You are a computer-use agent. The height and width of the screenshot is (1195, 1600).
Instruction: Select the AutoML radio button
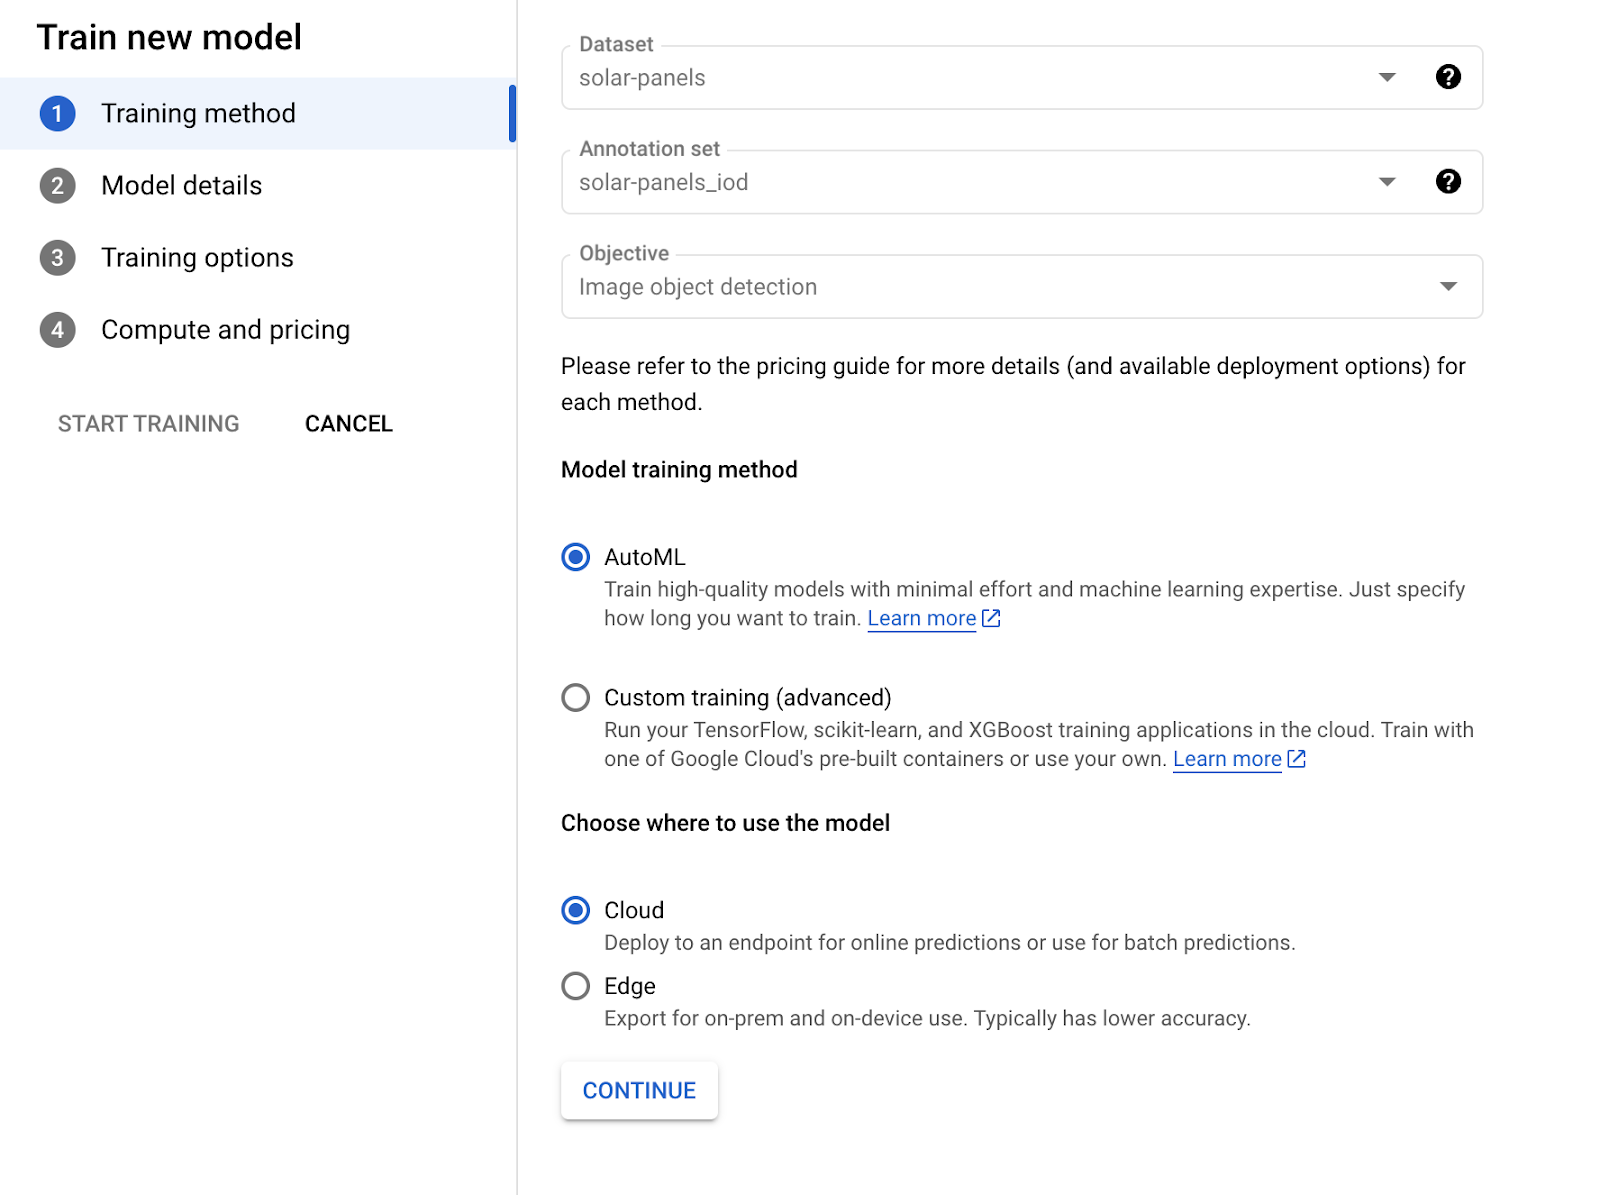[x=575, y=557]
